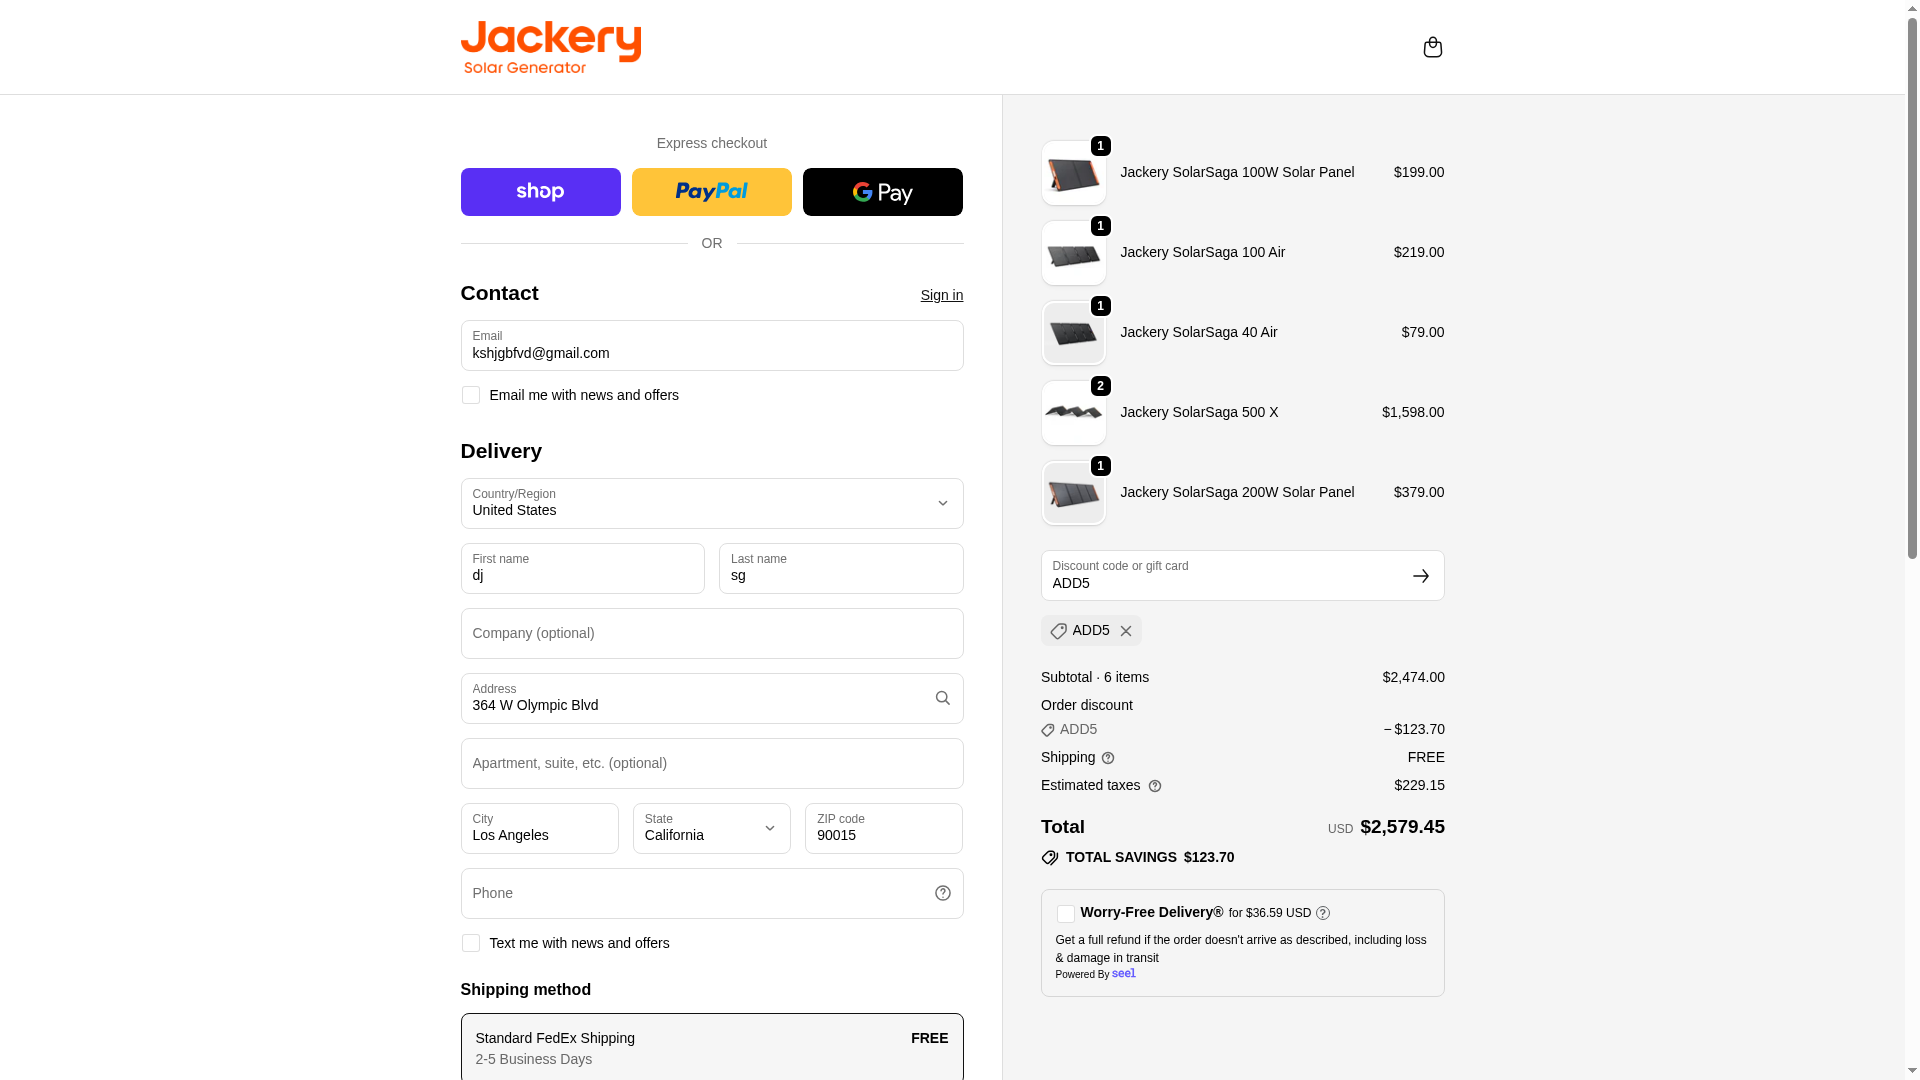Remove the ADD5 discount tag
Image resolution: width=1920 pixels, height=1080 pixels.
[x=1126, y=631]
